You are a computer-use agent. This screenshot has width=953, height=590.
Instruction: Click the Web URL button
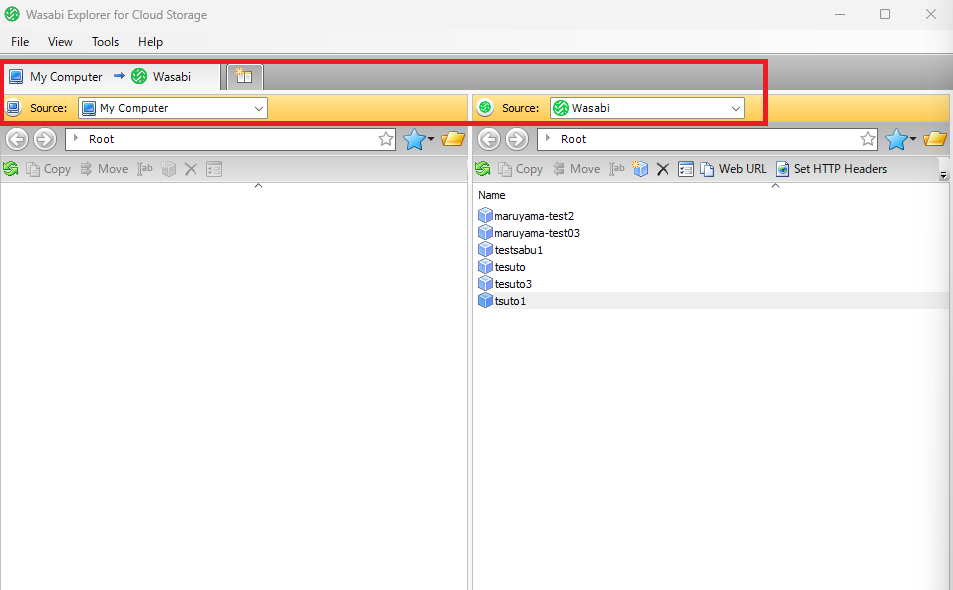coord(734,169)
